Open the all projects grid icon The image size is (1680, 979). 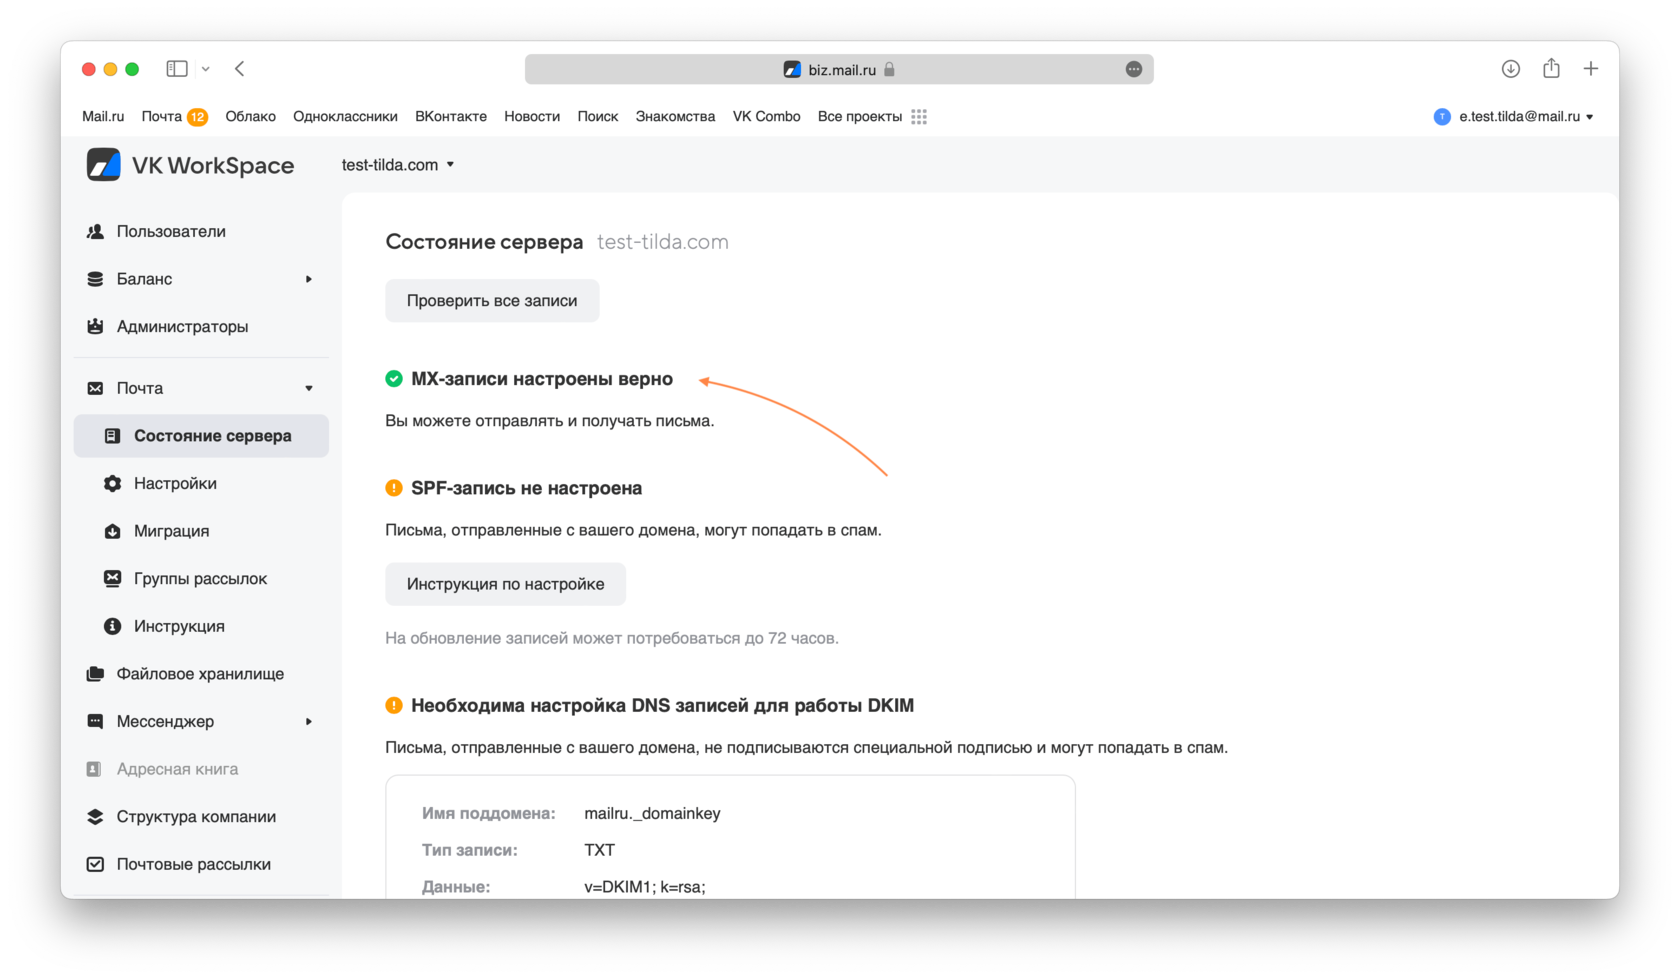point(919,117)
